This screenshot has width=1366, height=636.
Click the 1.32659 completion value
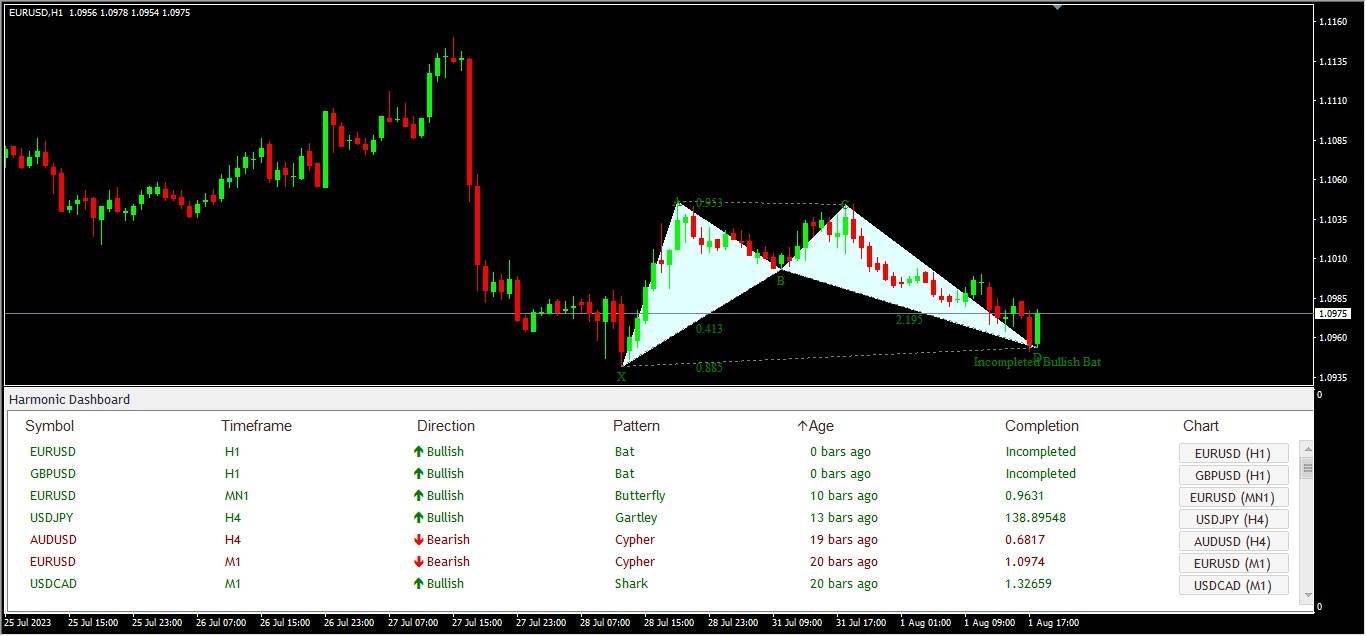click(1029, 584)
